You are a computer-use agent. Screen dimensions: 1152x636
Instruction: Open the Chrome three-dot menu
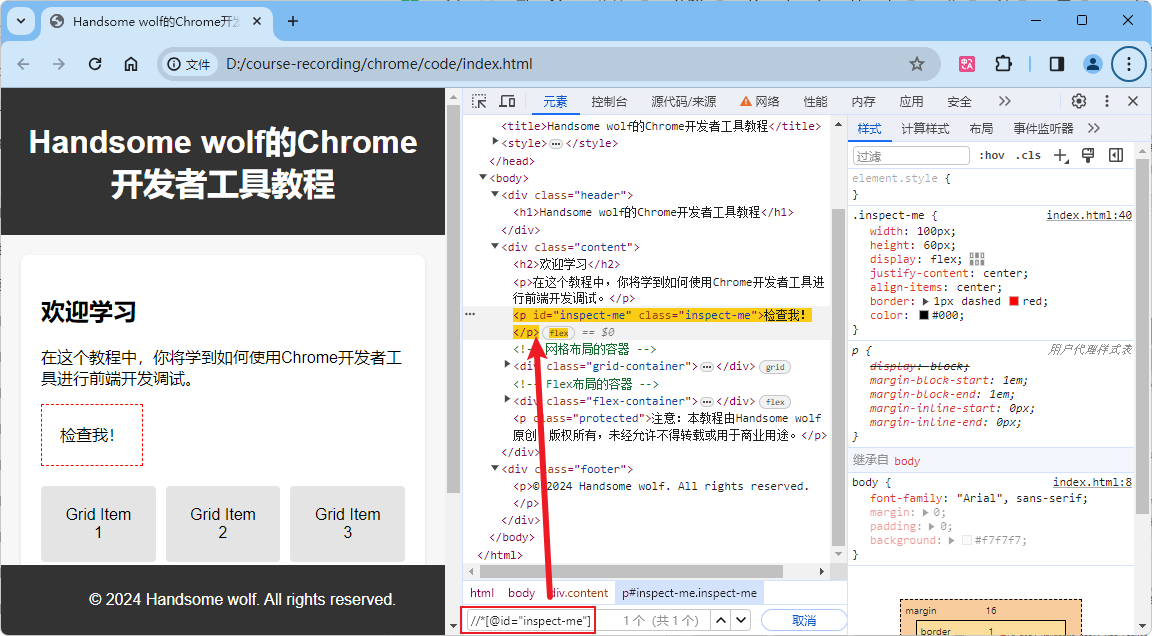(1128, 64)
